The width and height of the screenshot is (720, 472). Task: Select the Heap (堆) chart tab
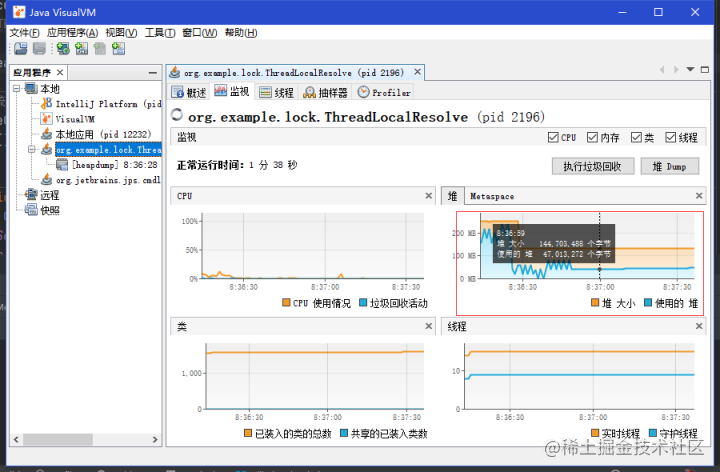pos(453,196)
